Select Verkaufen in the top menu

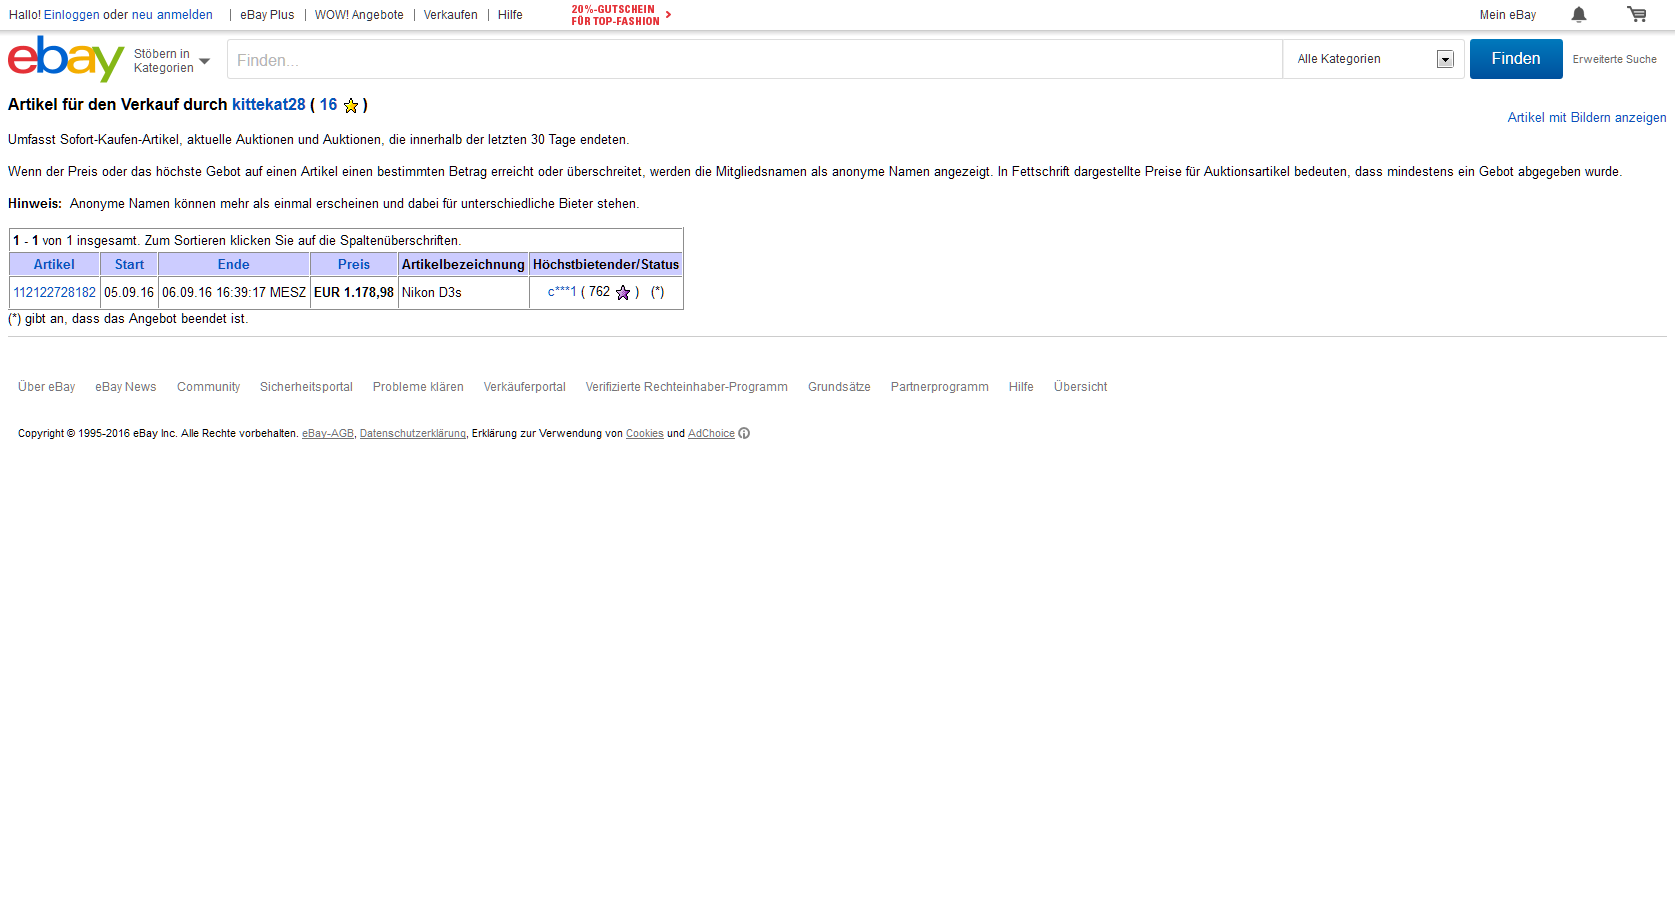(x=450, y=15)
